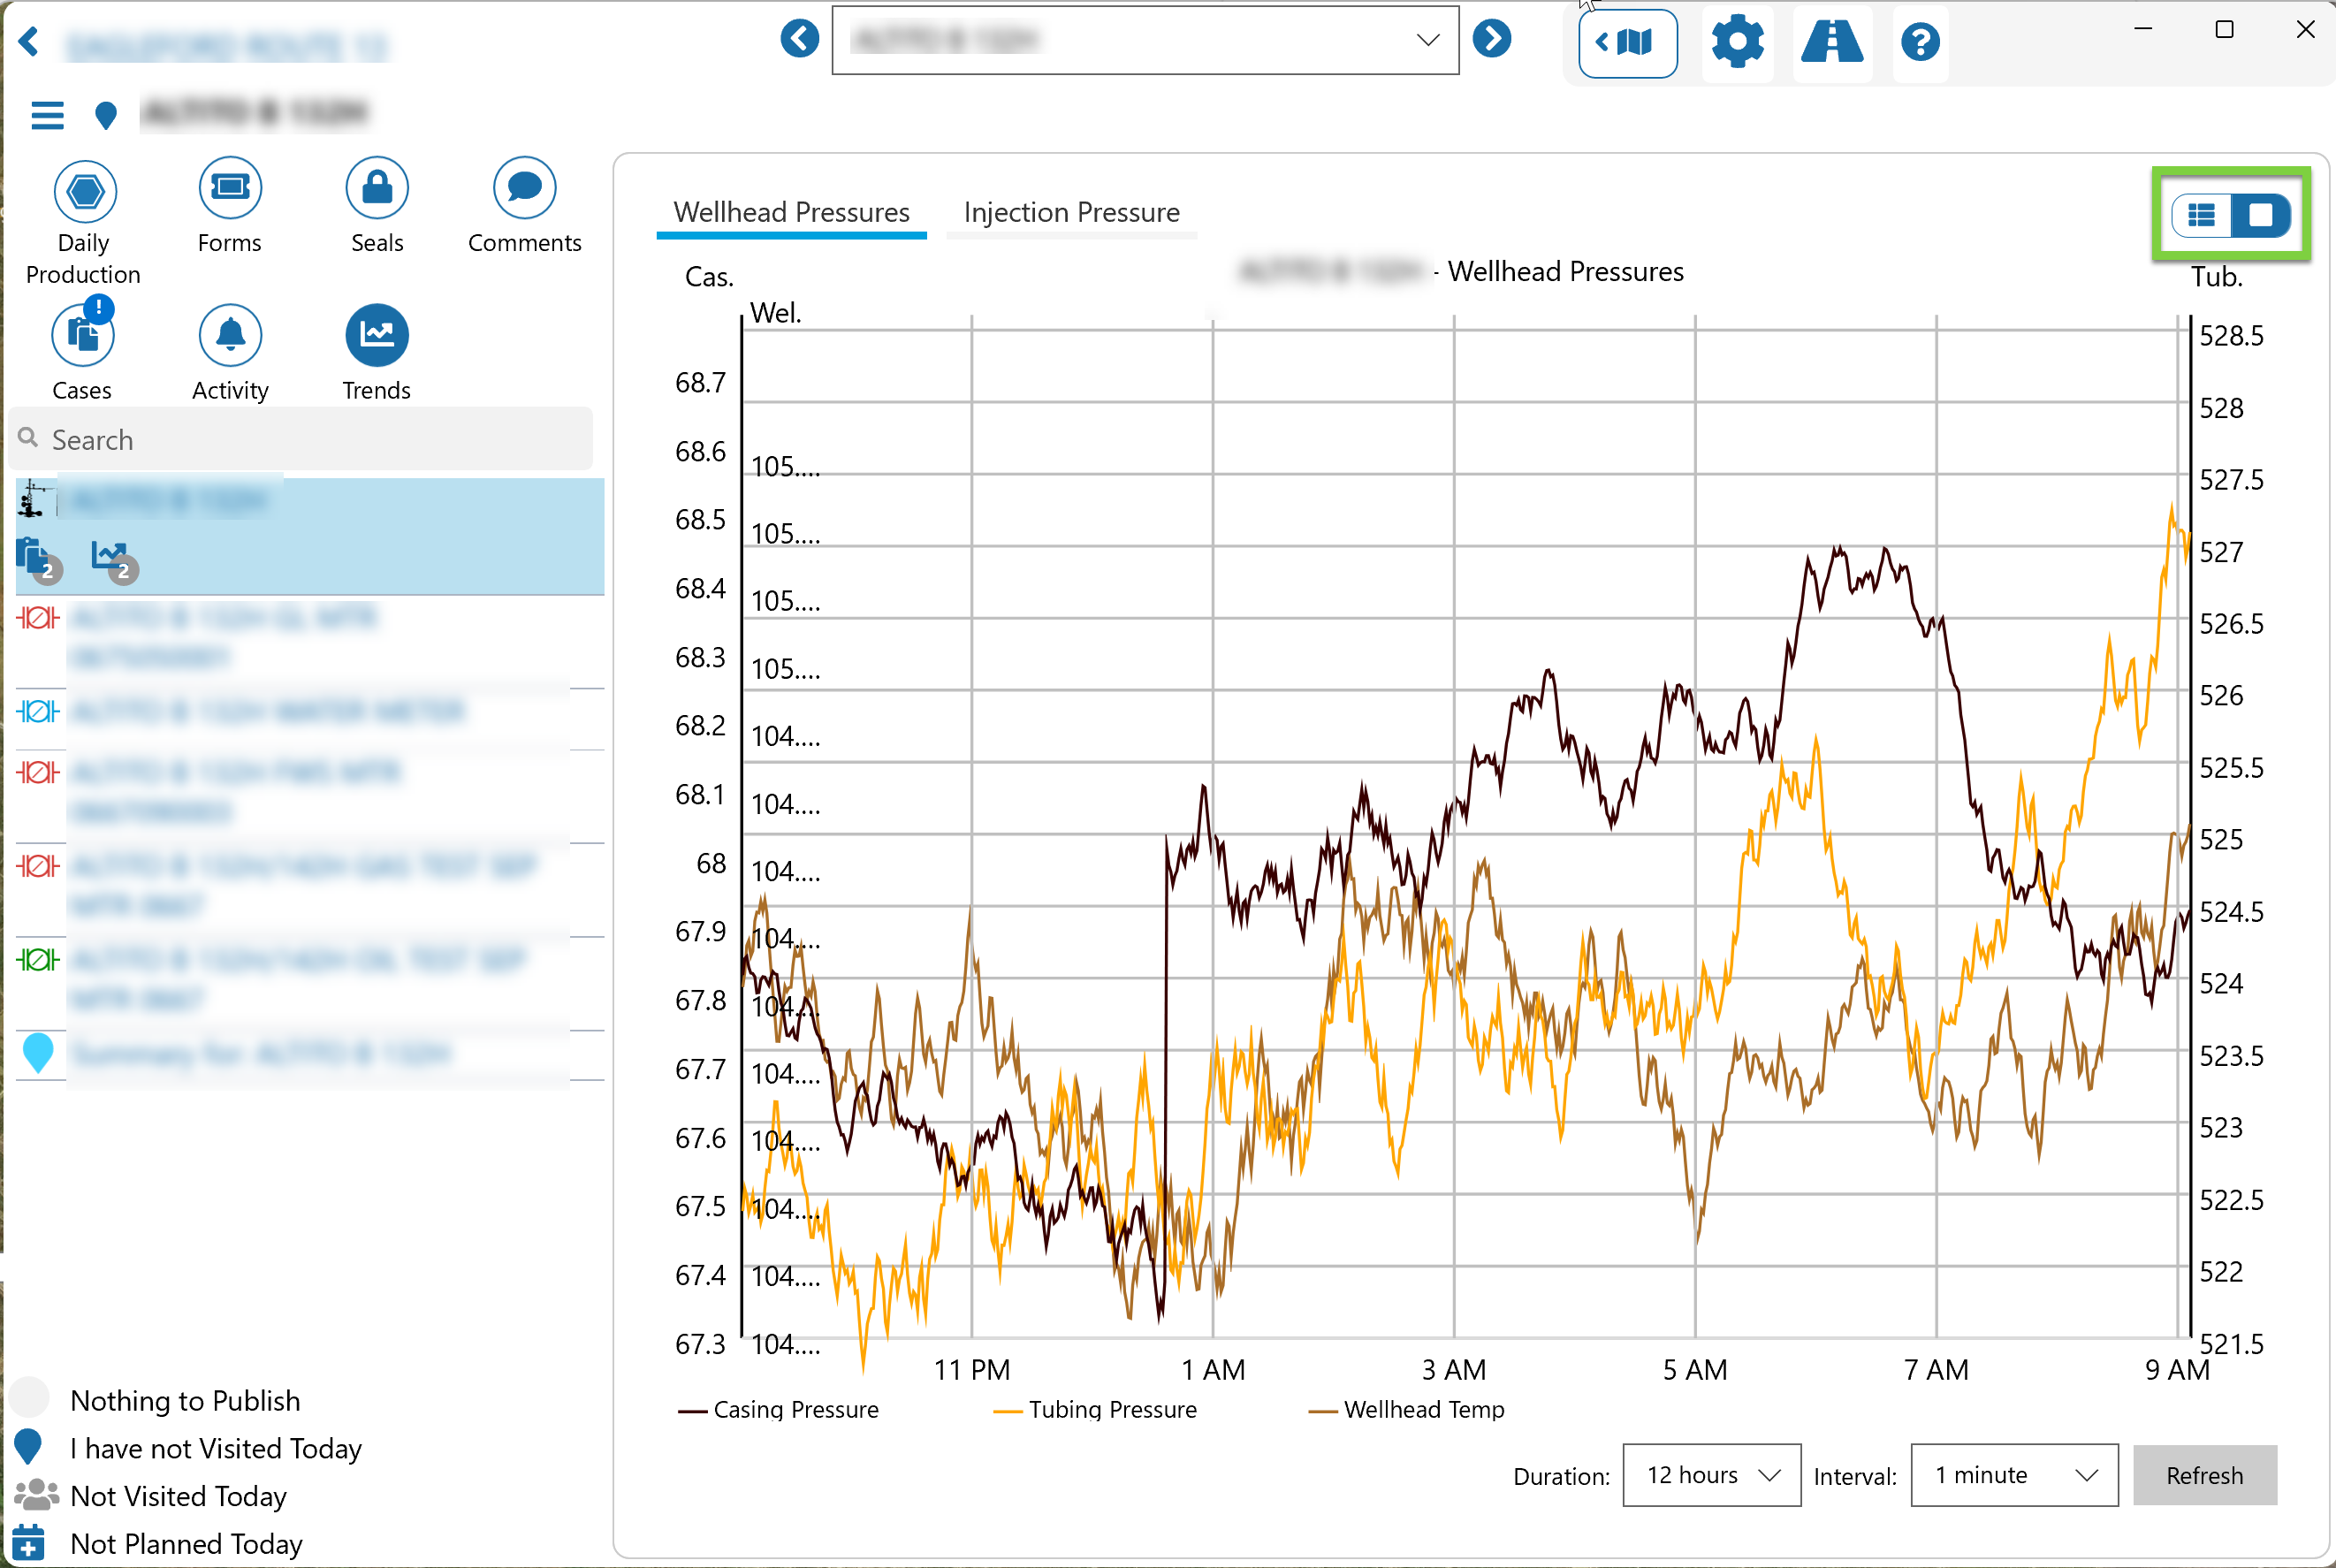
Task: Open the Forms icon
Action: 230,188
